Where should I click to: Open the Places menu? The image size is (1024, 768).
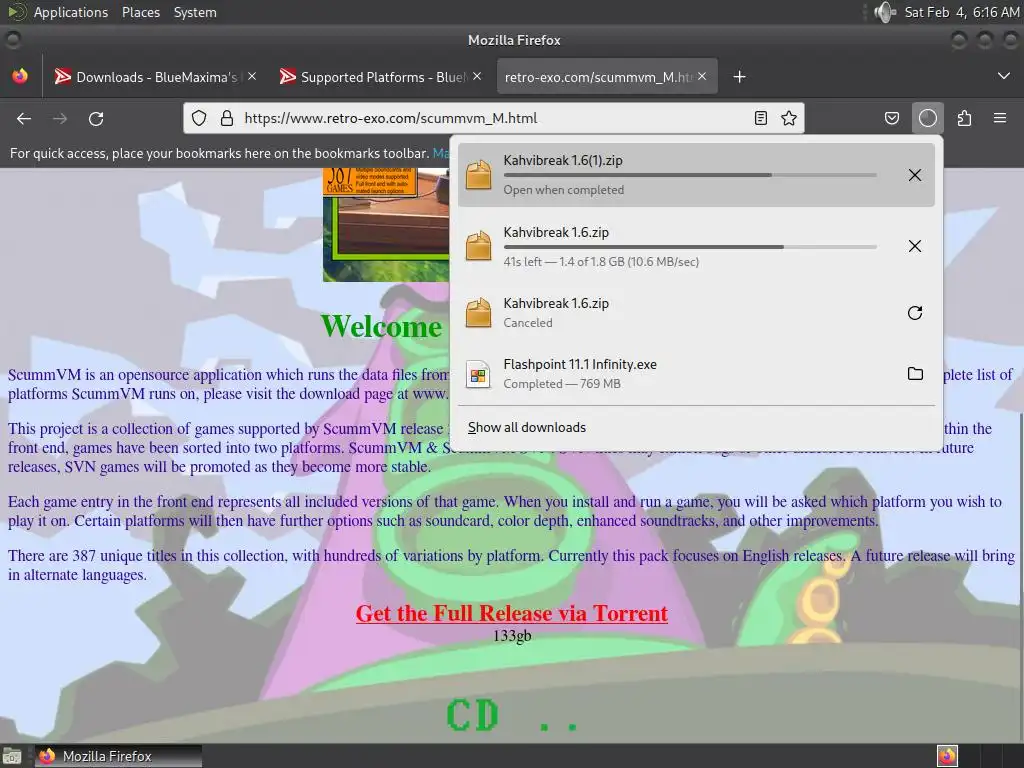(140, 12)
